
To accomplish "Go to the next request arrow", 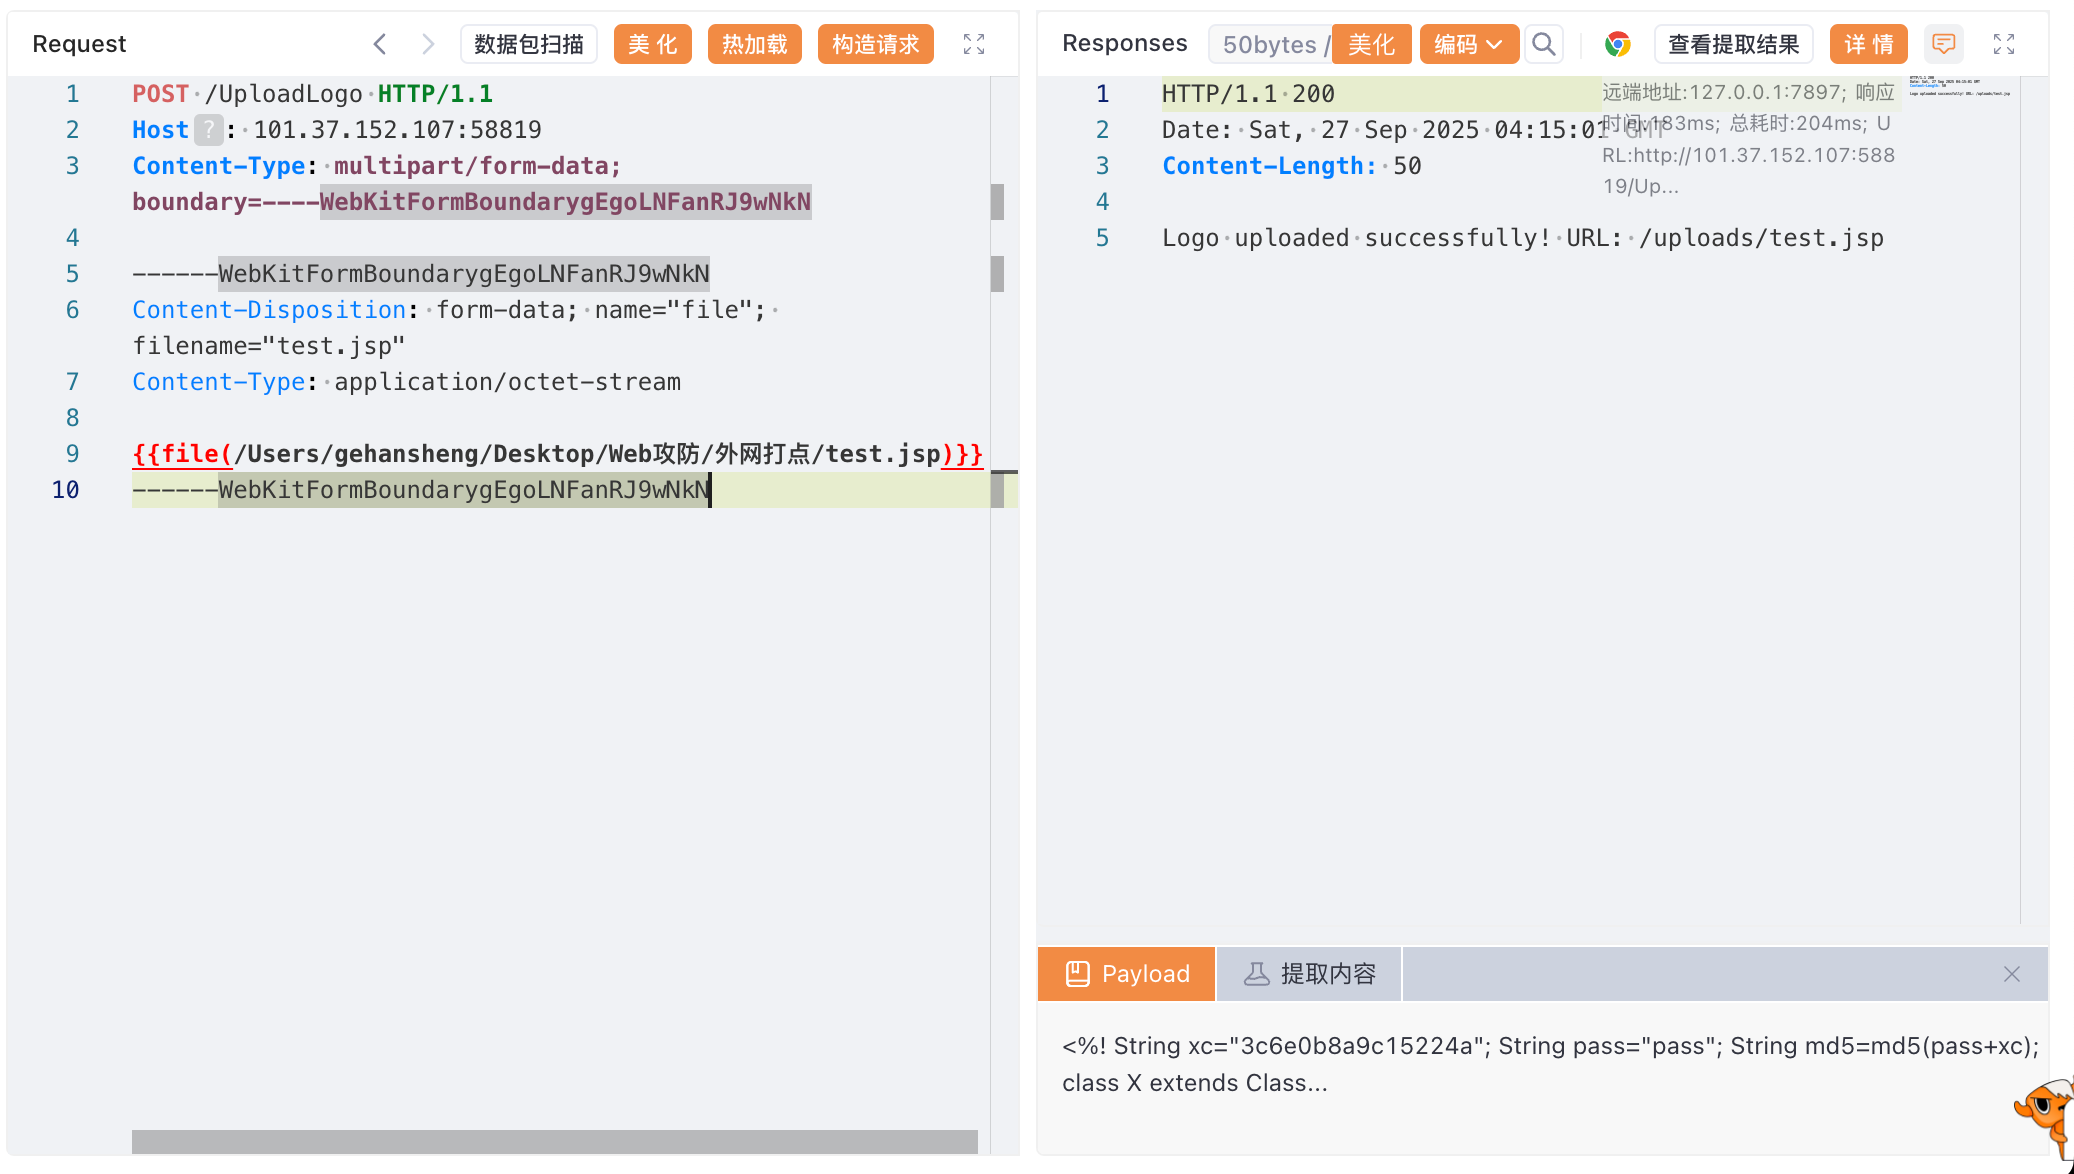I will [x=428, y=44].
